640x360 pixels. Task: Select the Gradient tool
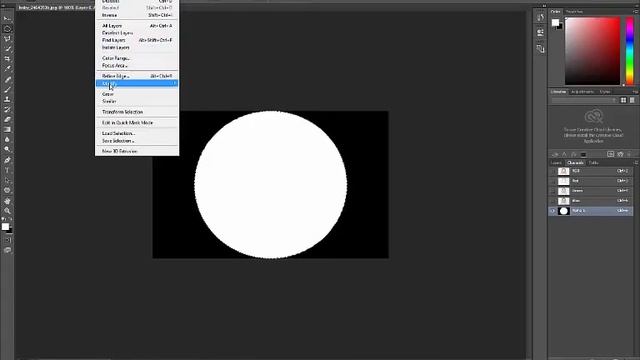click(x=7, y=129)
